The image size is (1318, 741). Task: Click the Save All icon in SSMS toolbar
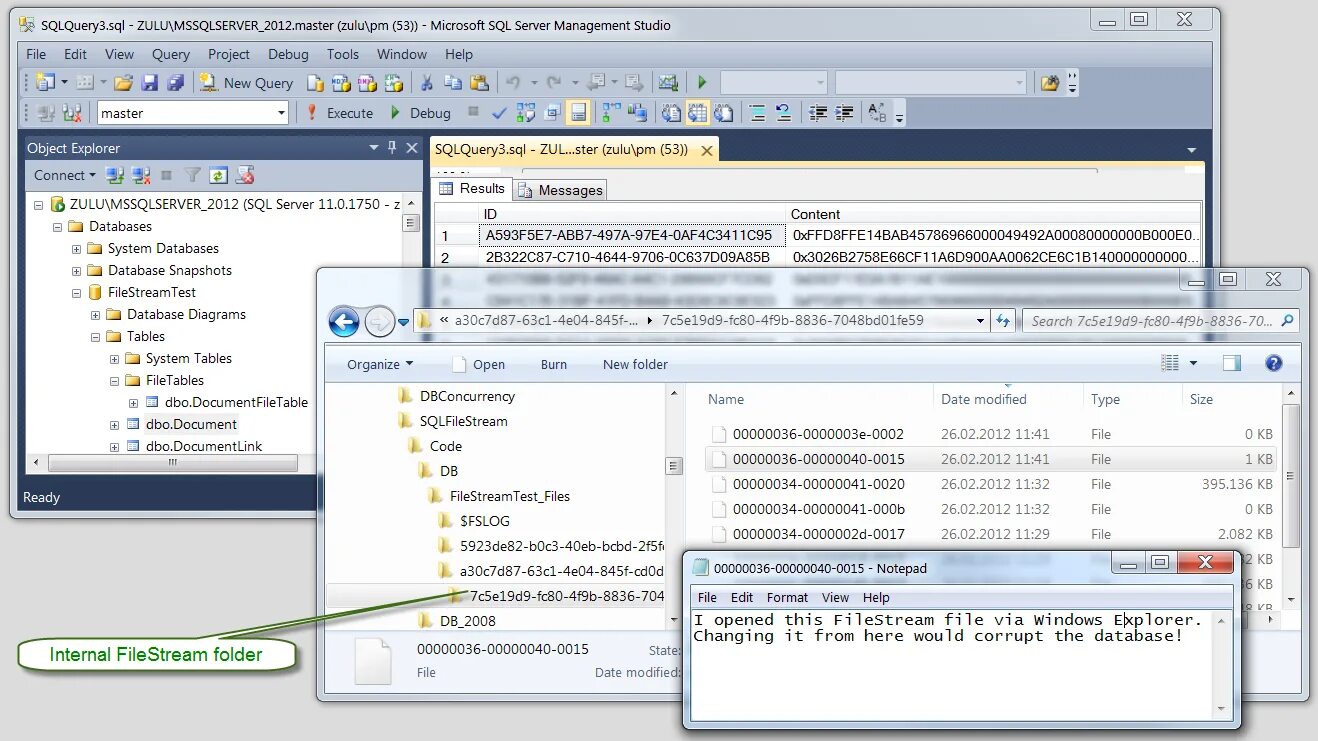coord(176,83)
